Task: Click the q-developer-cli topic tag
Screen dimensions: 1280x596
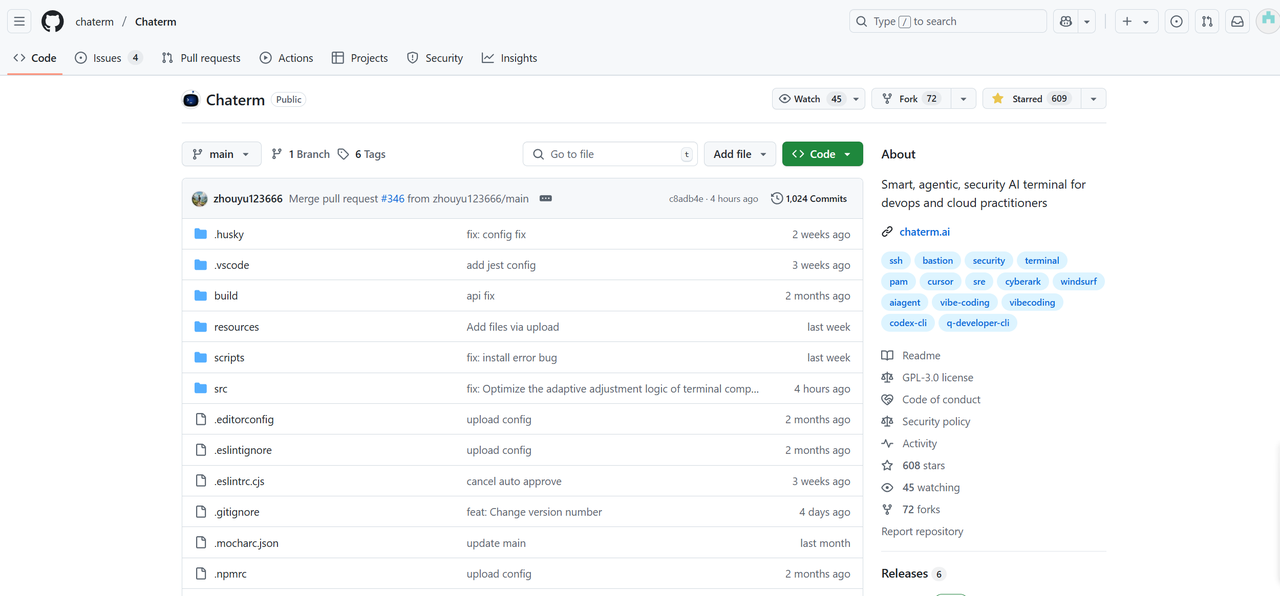Action: (978, 323)
